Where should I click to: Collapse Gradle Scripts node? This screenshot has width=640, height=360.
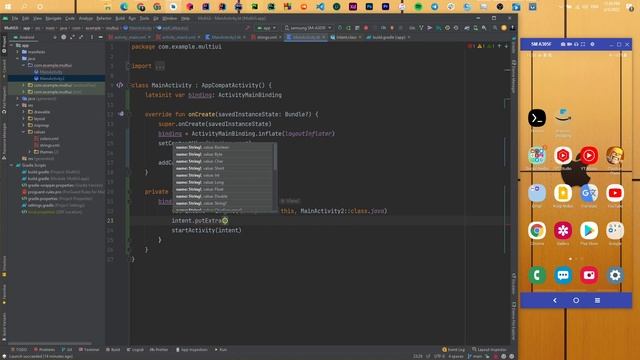(x=11, y=165)
